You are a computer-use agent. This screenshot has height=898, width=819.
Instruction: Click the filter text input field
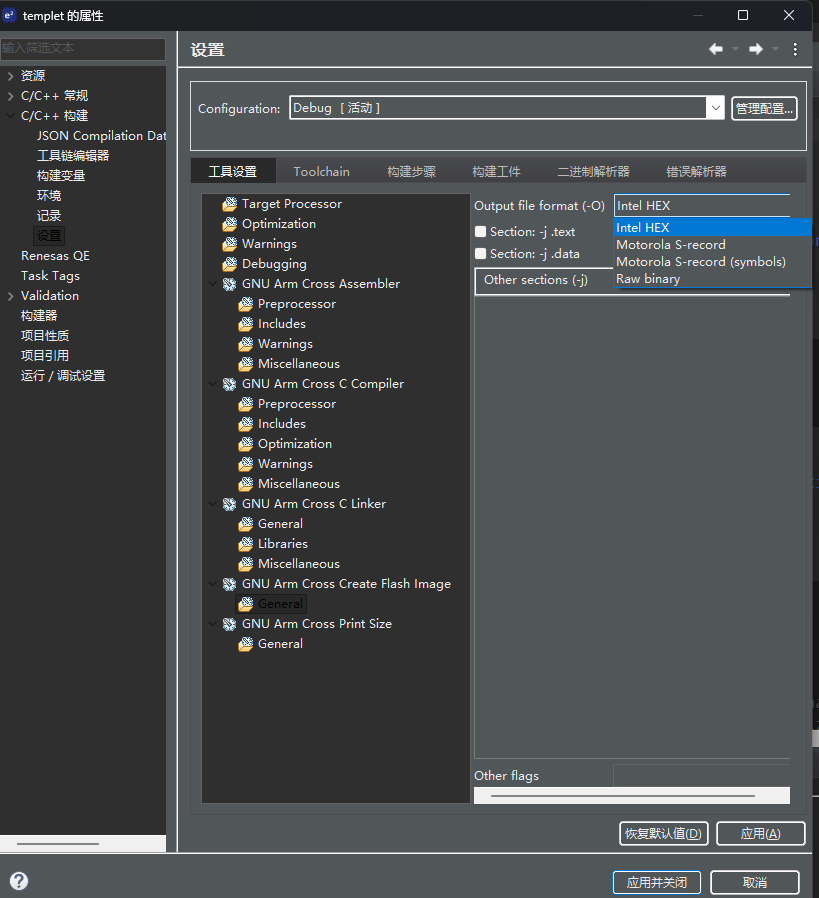click(83, 48)
